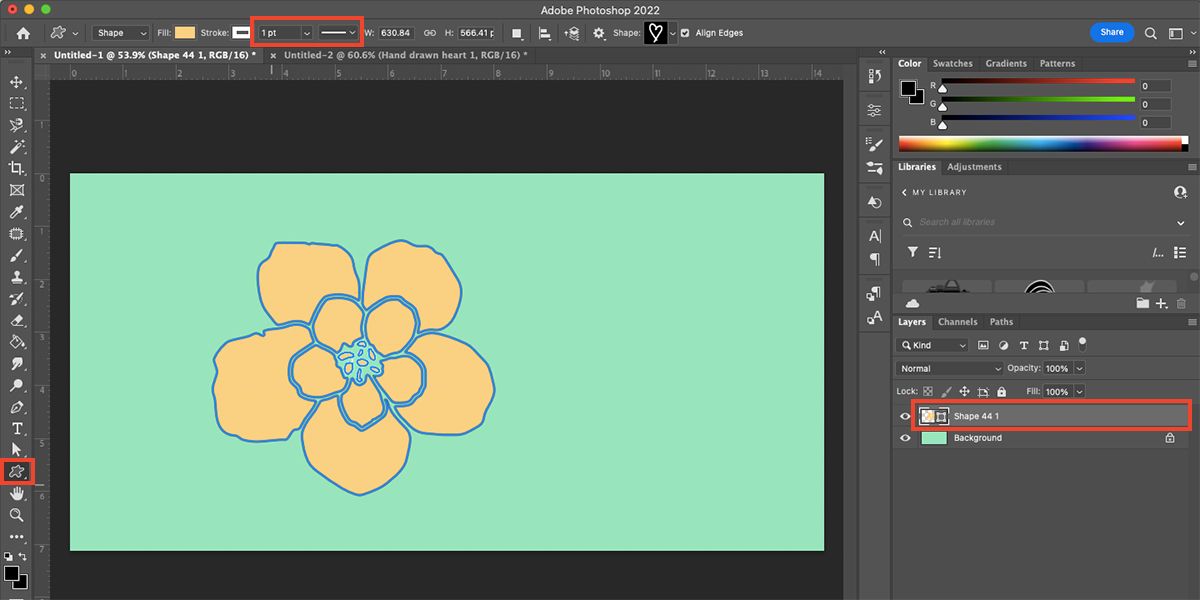Open the tool mode Shape dropdown
The image size is (1200, 600).
coord(120,32)
